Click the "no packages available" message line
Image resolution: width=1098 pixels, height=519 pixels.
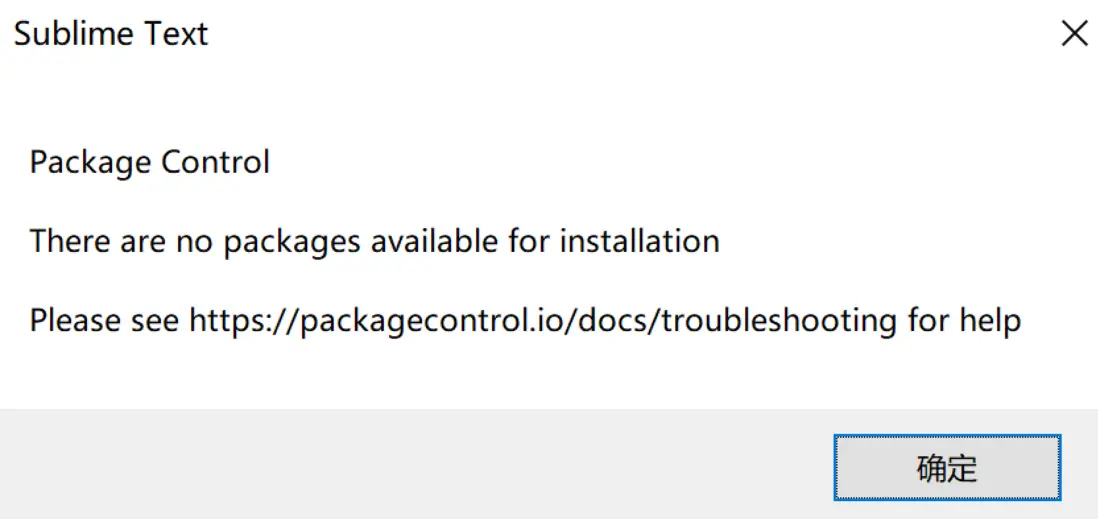[374, 241]
